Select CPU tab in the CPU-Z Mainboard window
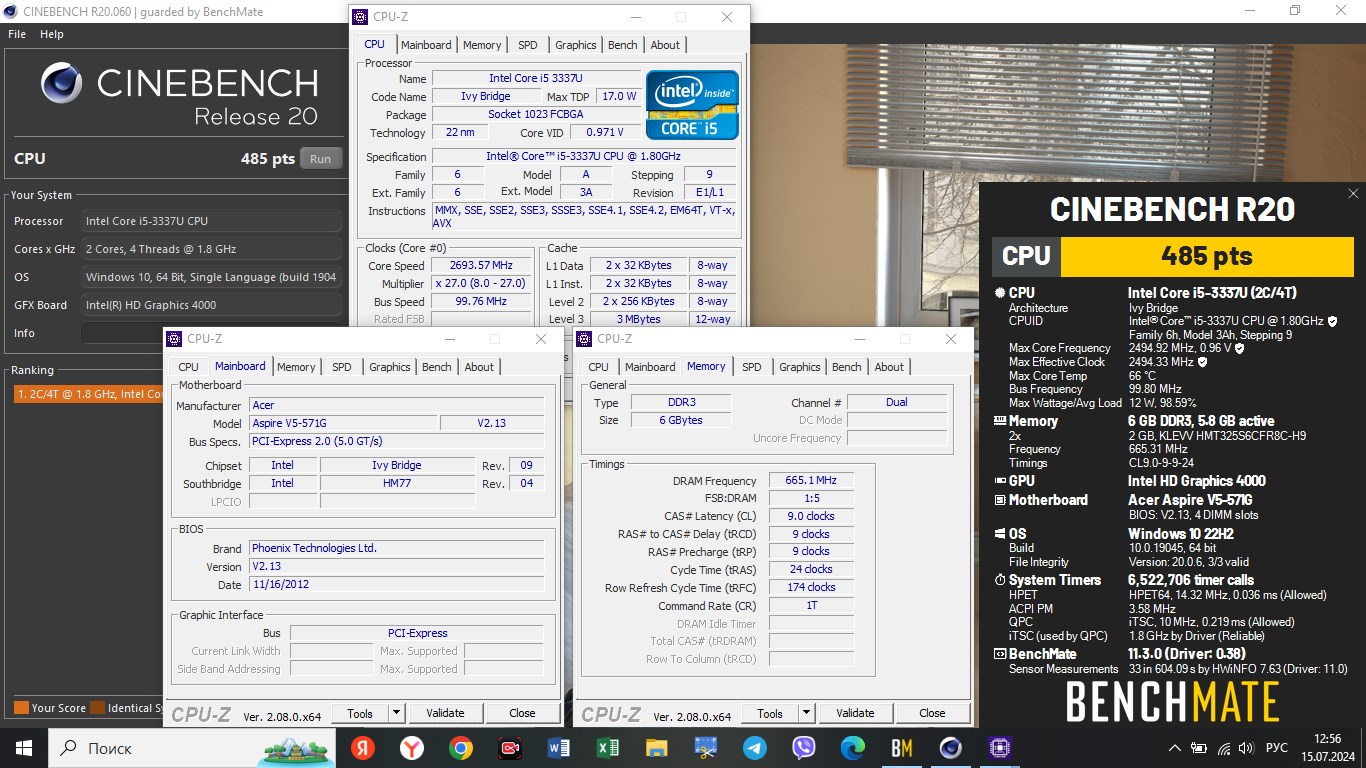 (189, 367)
